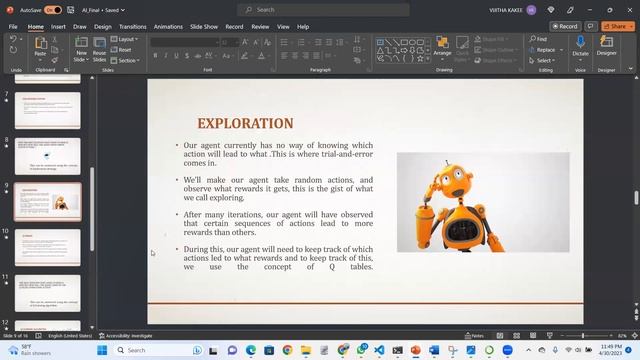Open the Design tab

(102, 27)
